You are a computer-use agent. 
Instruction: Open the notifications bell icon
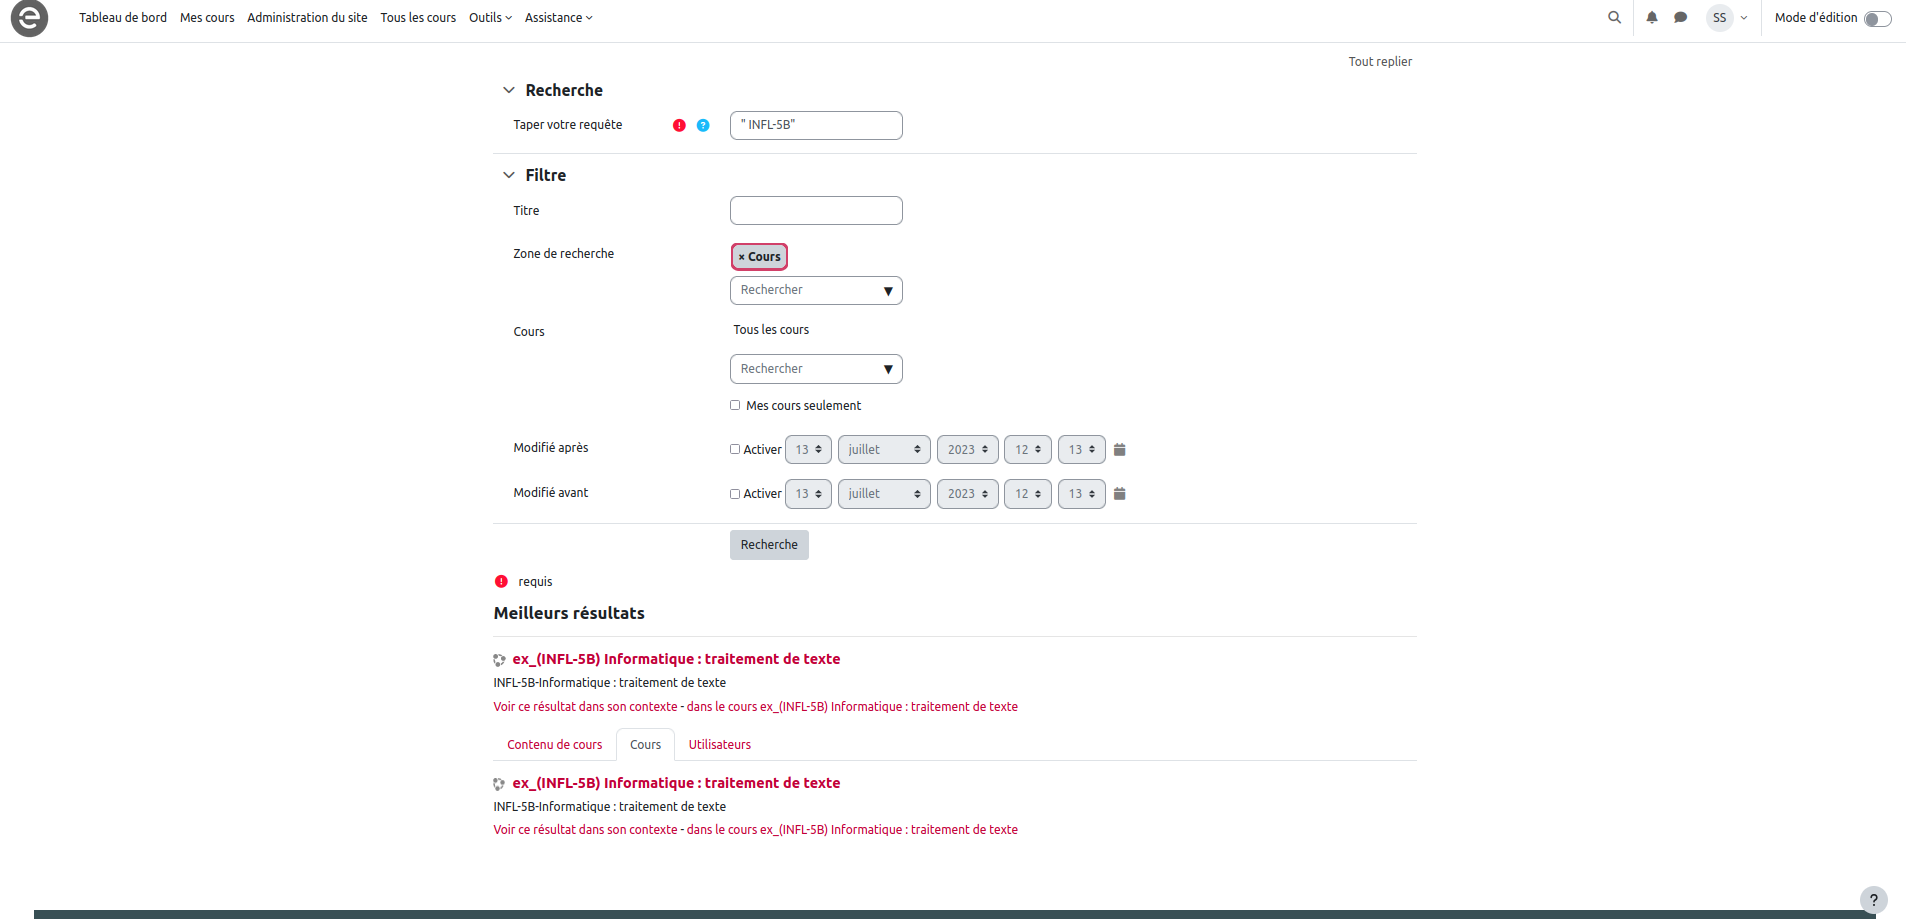click(x=1652, y=17)
